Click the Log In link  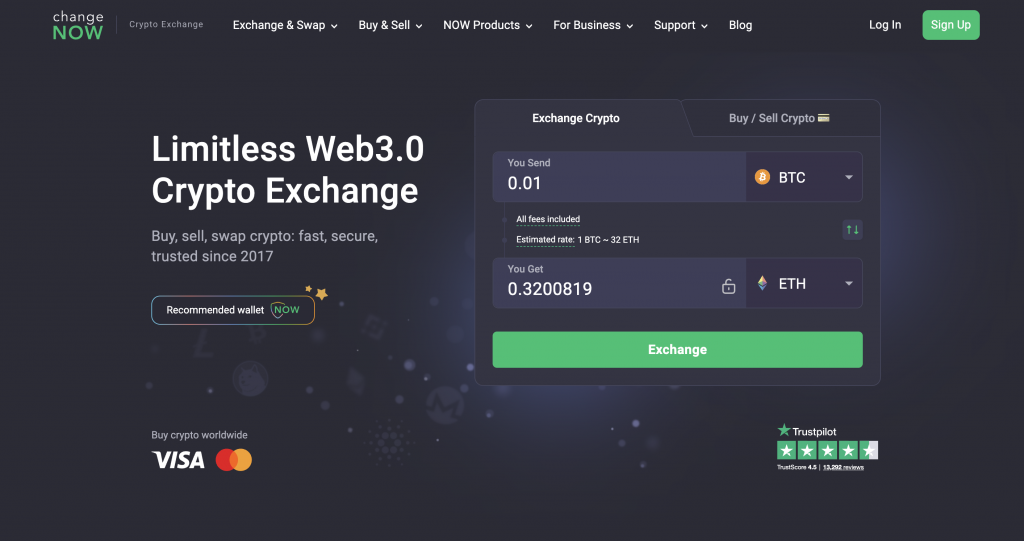pos(885,25)
